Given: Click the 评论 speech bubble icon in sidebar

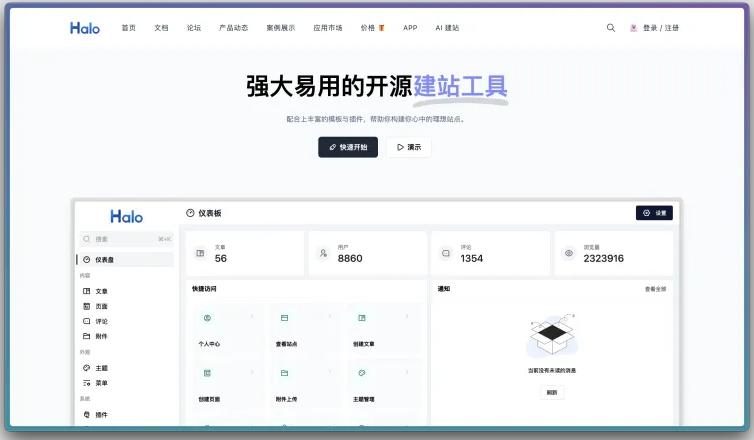Looking at the screenshot, I should (87, 321).
